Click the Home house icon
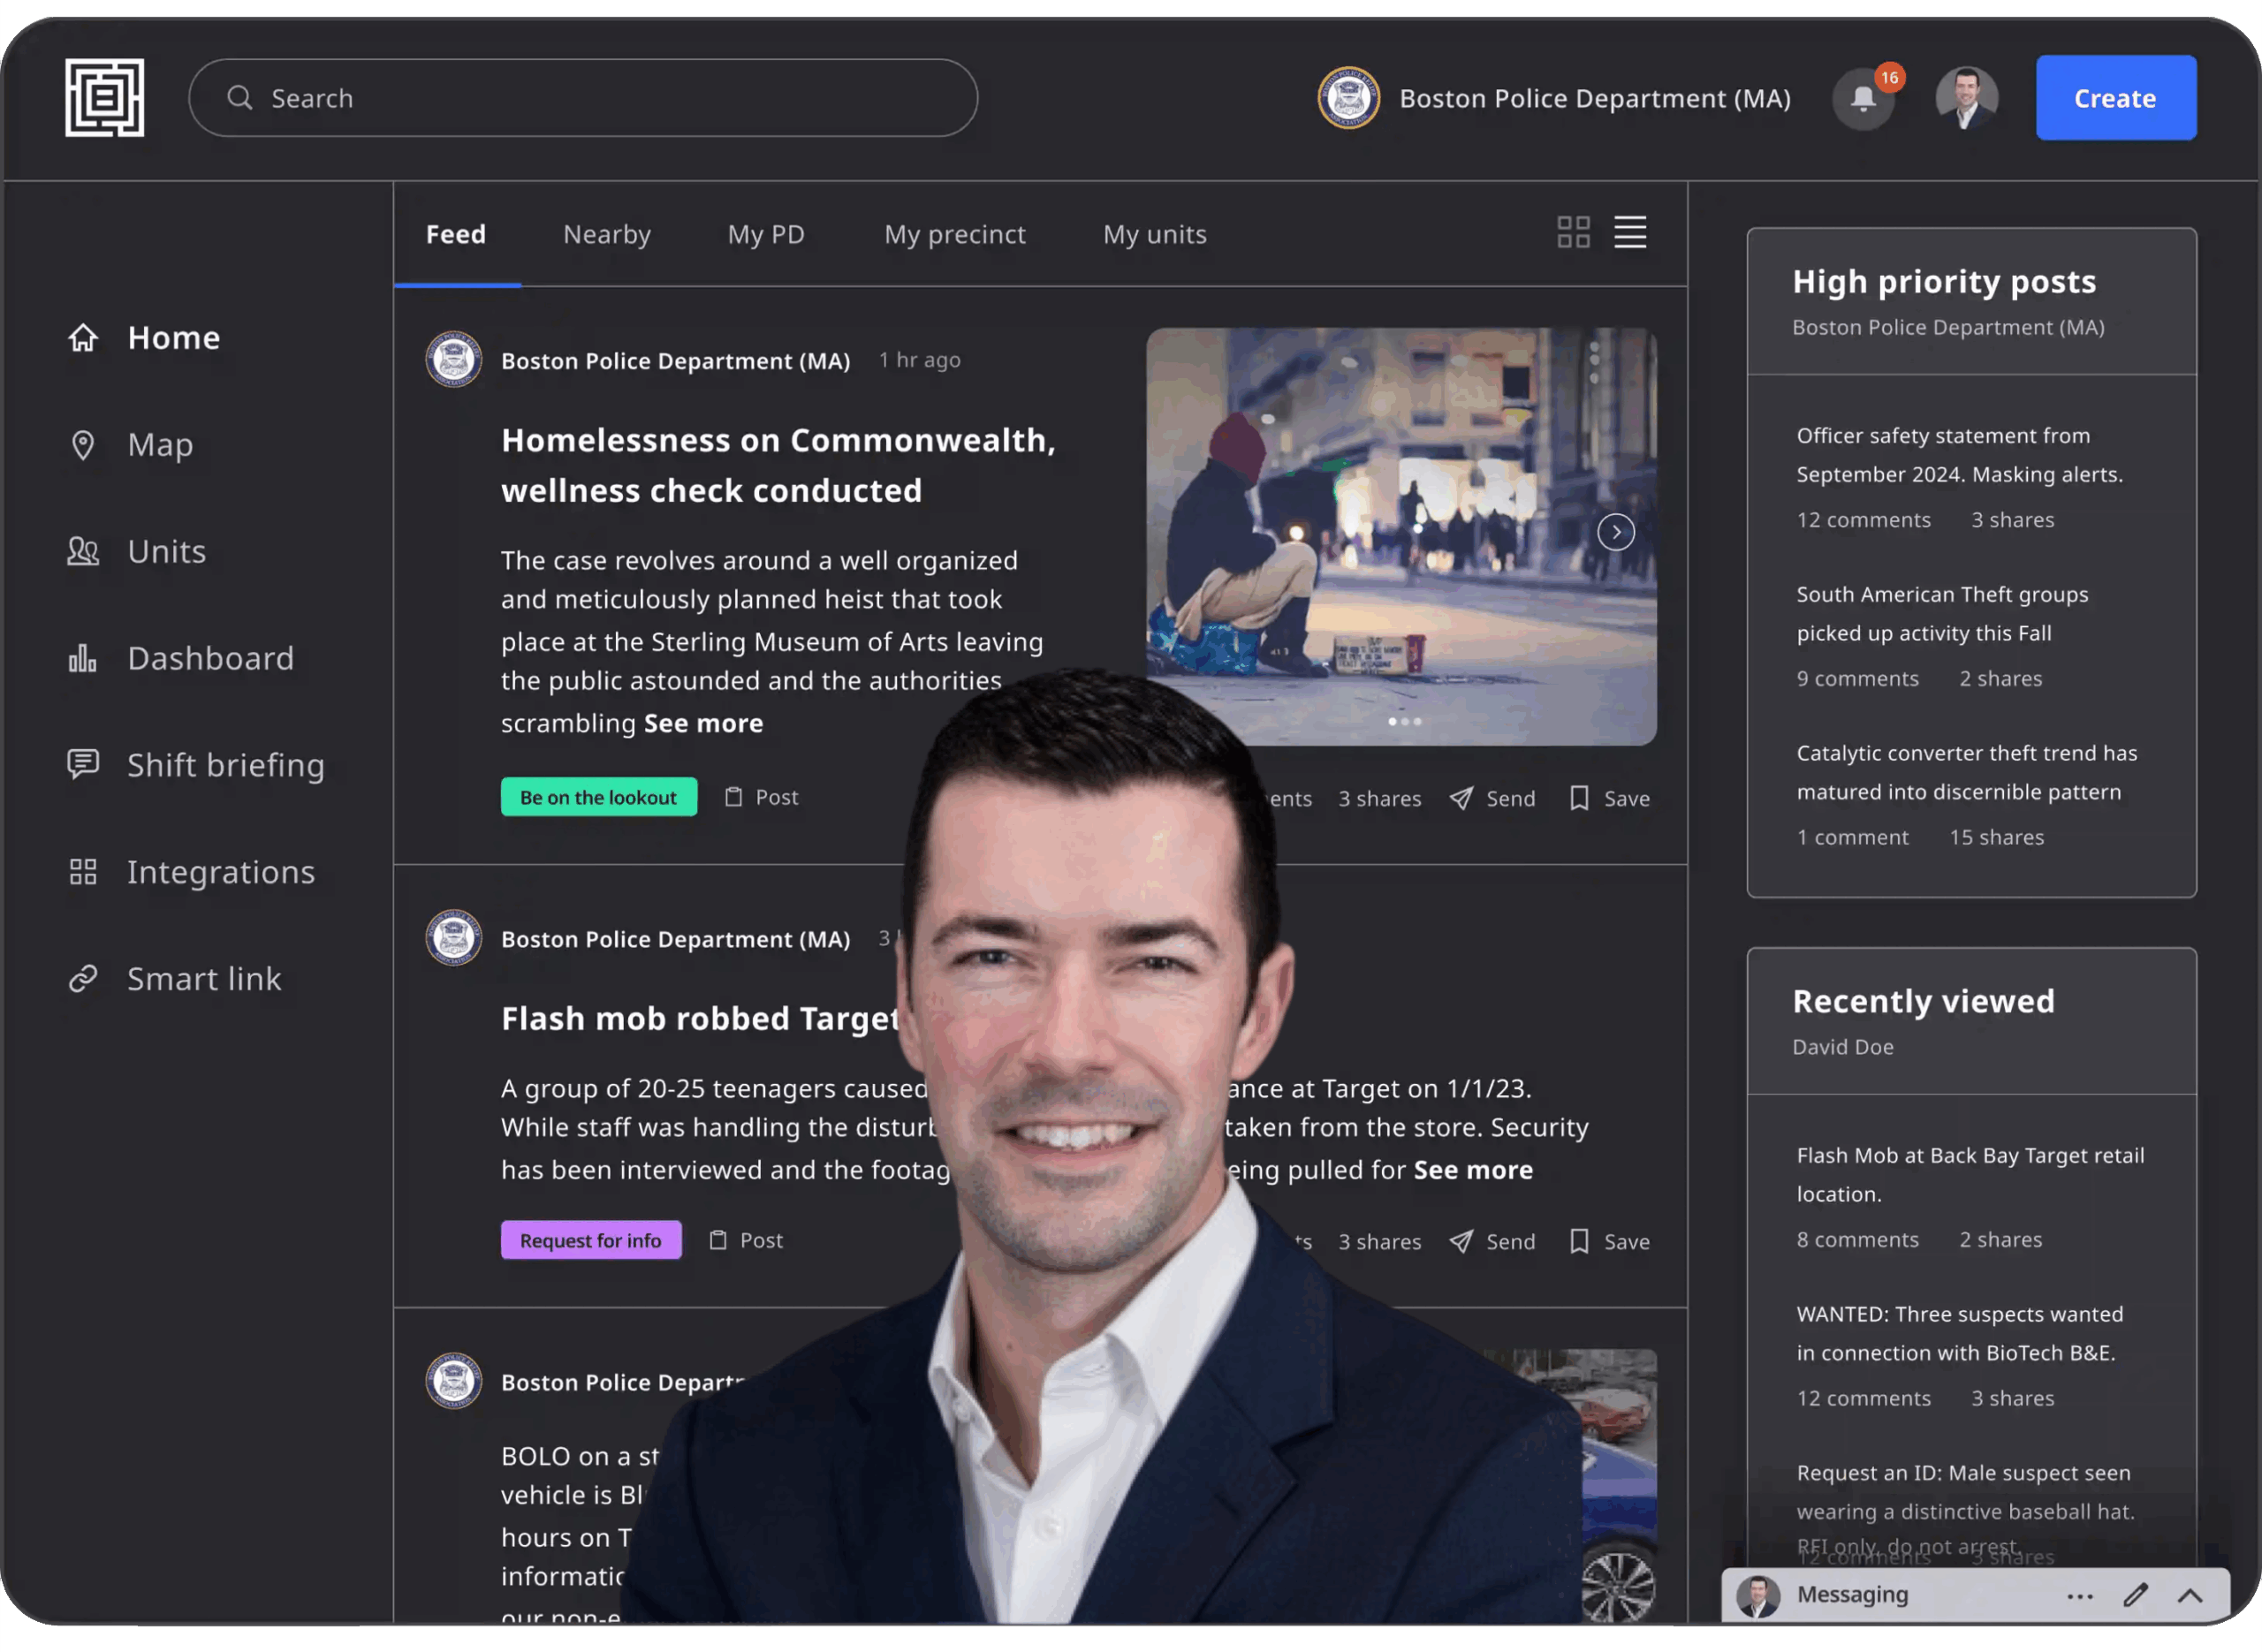The width and height of the screenshot is (2262, 1652). tap(83, 338)
